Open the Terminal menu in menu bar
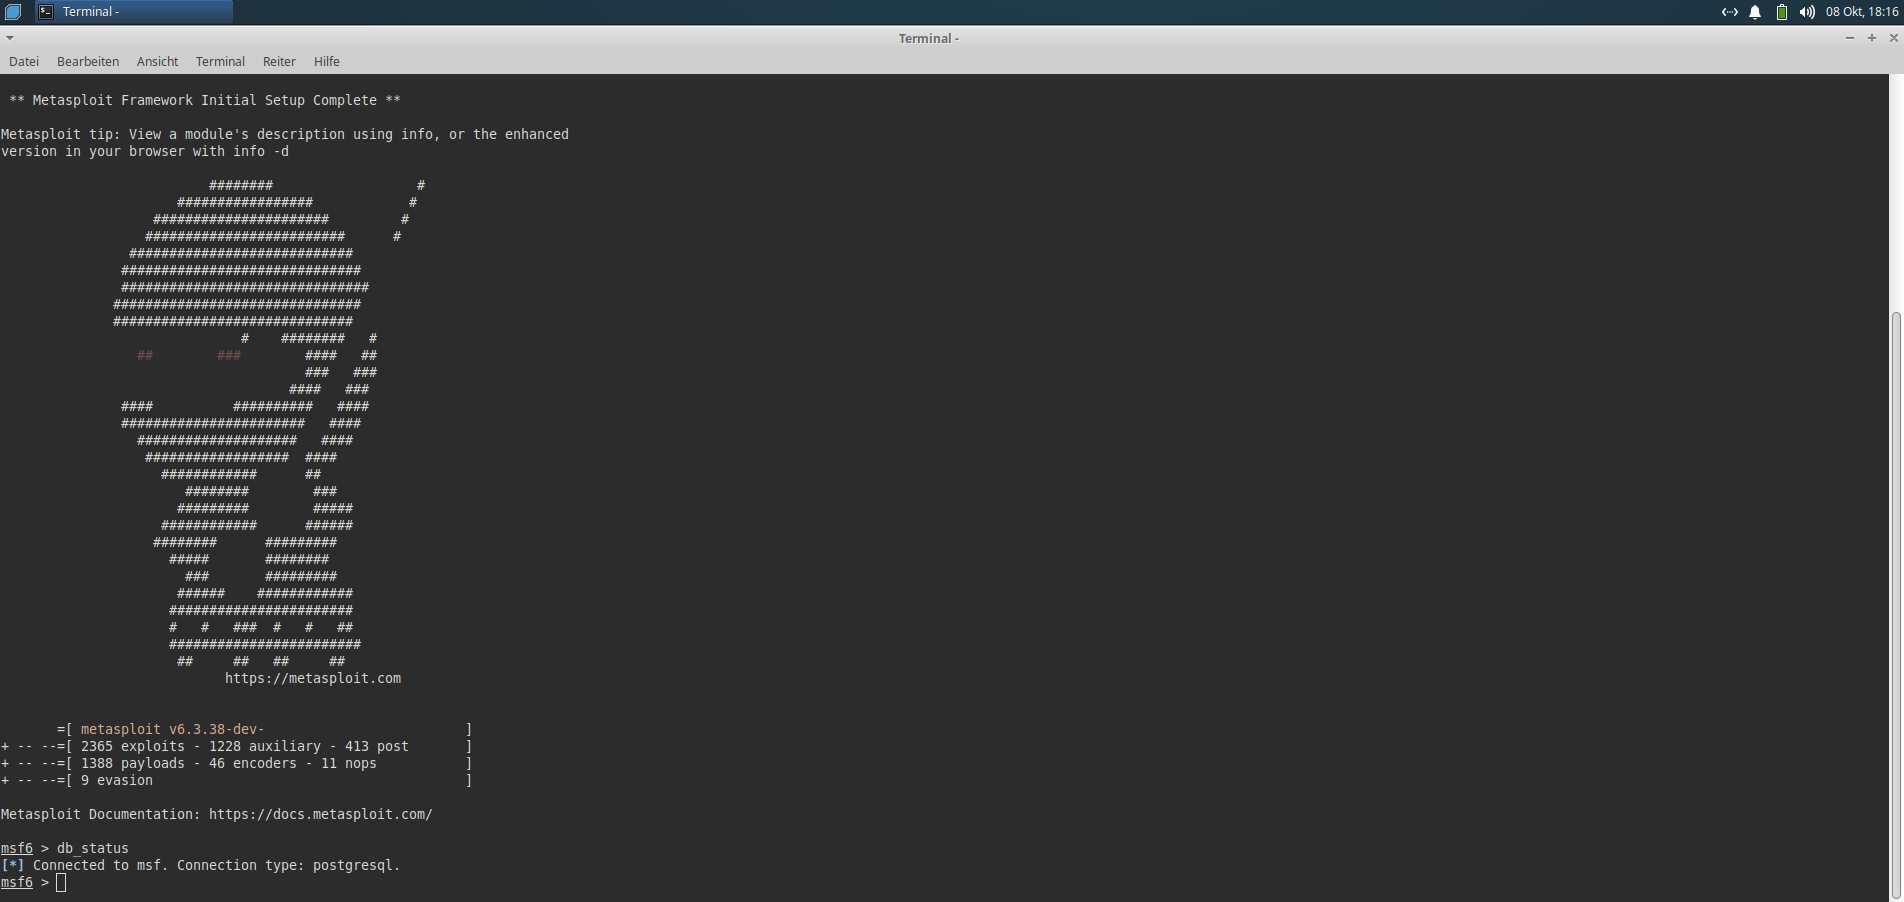Viewport: 1904px width, 902px height. pyautogui.click(x=220, y=61)
